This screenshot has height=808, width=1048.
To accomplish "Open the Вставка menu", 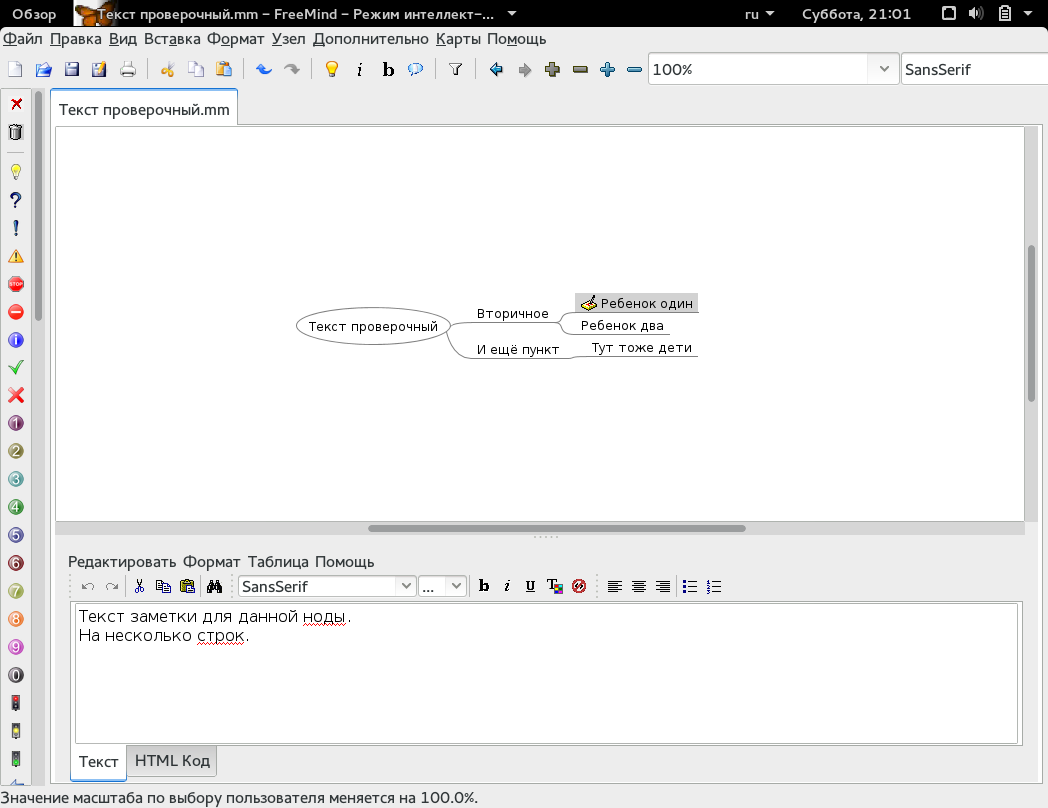I will click(172, 39).
